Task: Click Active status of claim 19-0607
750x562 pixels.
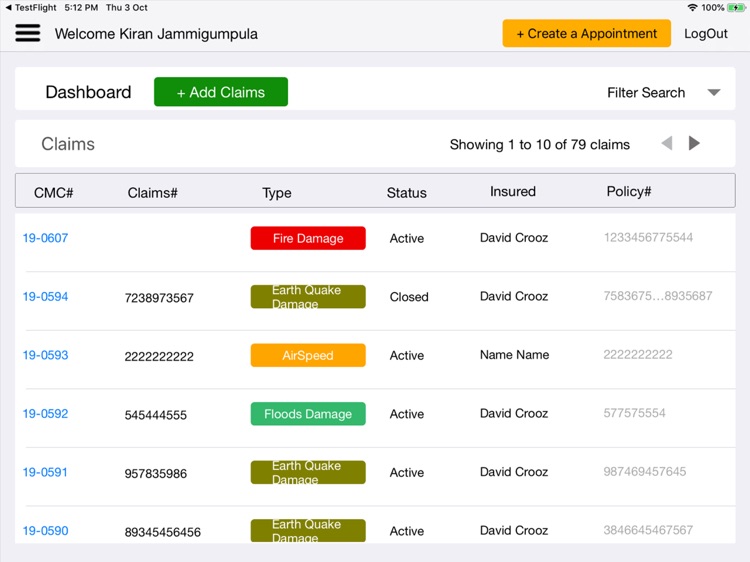Action: coord(407,238)
